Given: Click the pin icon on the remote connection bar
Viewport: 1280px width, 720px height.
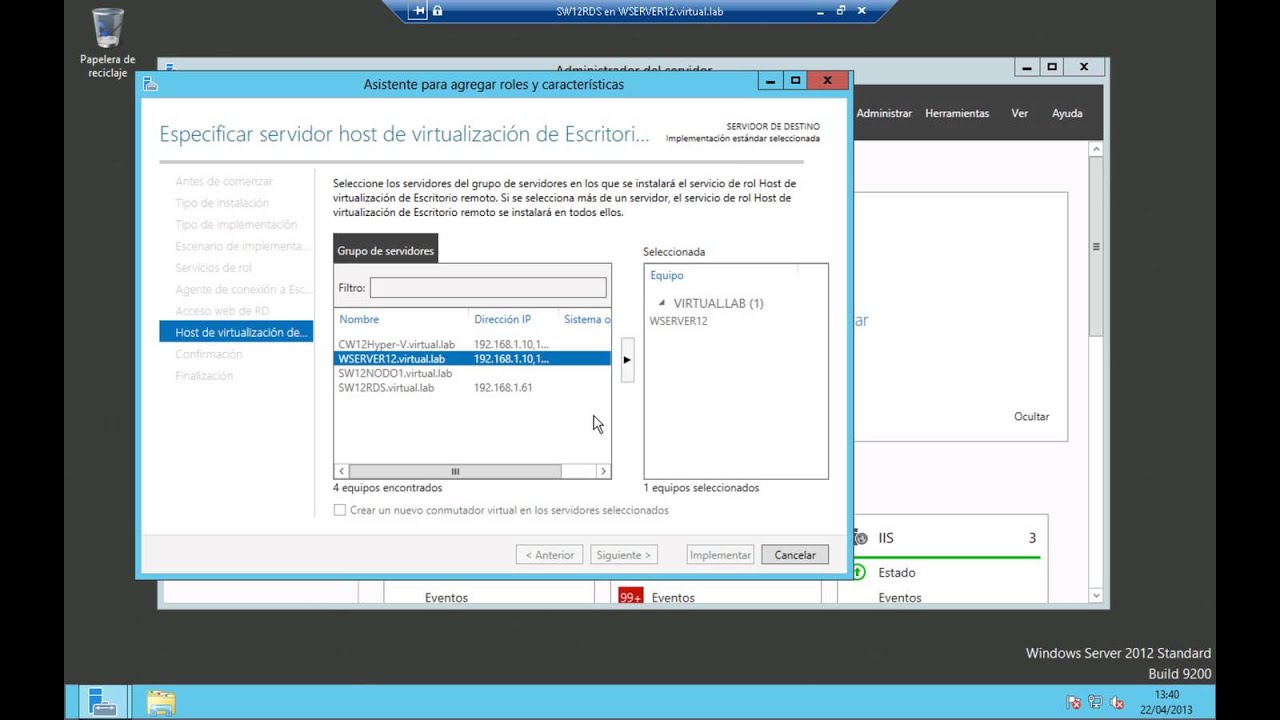Looking at the screenshot, I should [x=420, y=11].
